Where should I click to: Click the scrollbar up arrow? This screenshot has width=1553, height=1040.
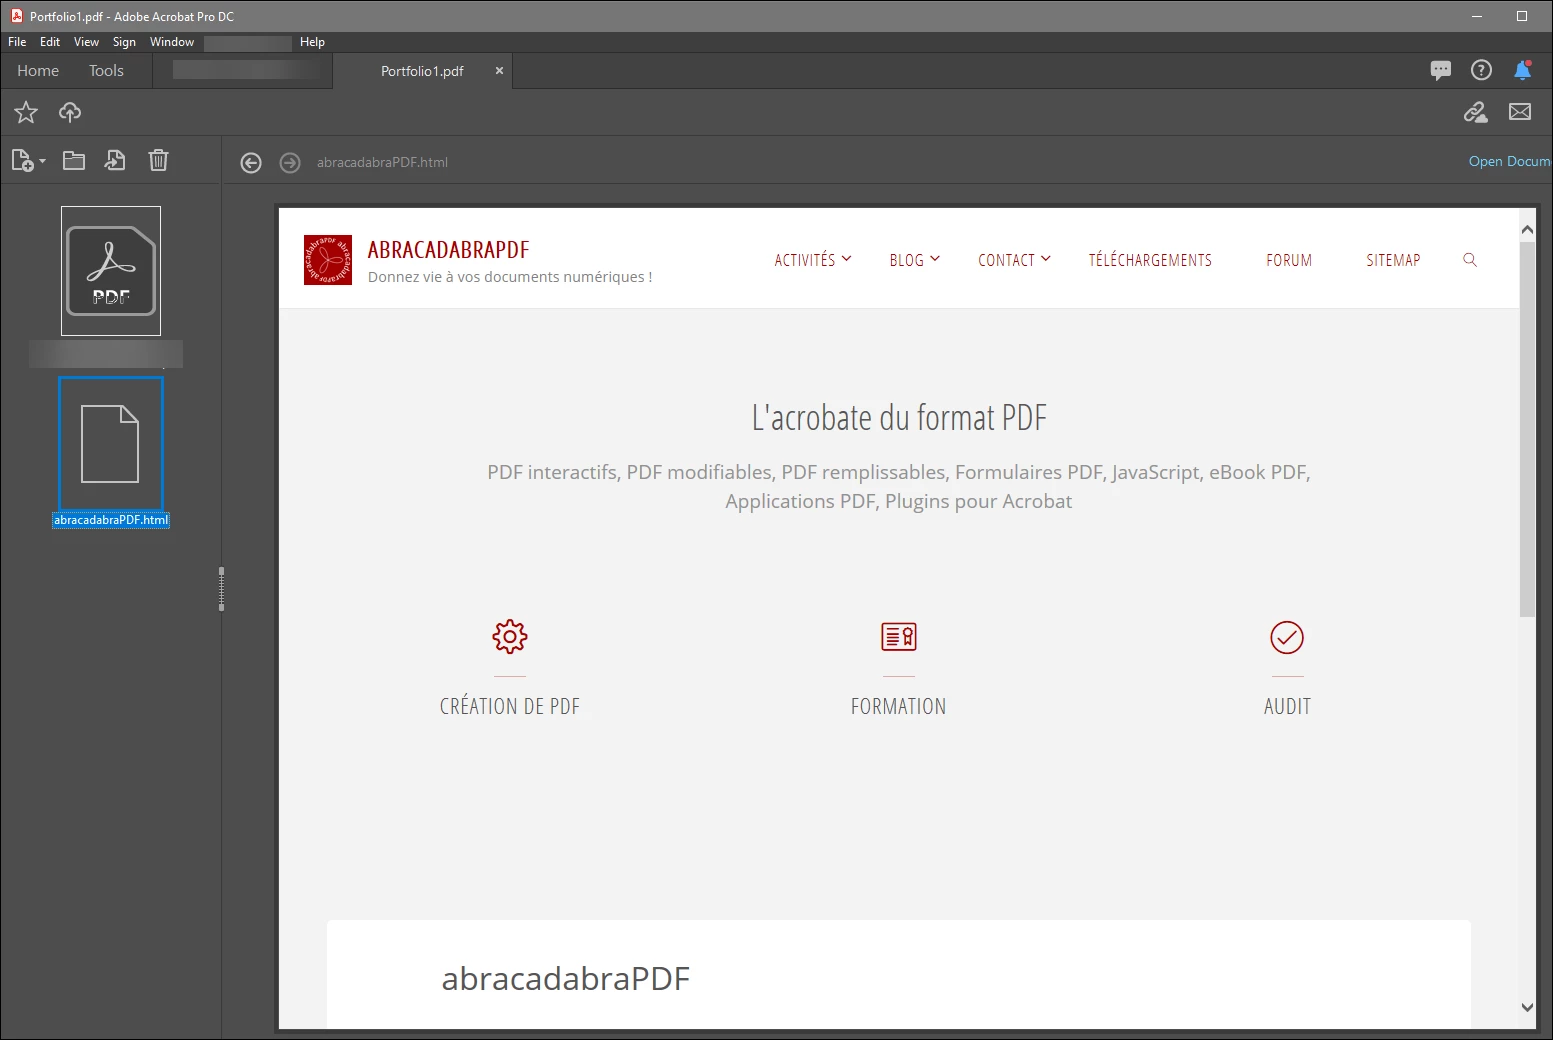(1527, 230)
